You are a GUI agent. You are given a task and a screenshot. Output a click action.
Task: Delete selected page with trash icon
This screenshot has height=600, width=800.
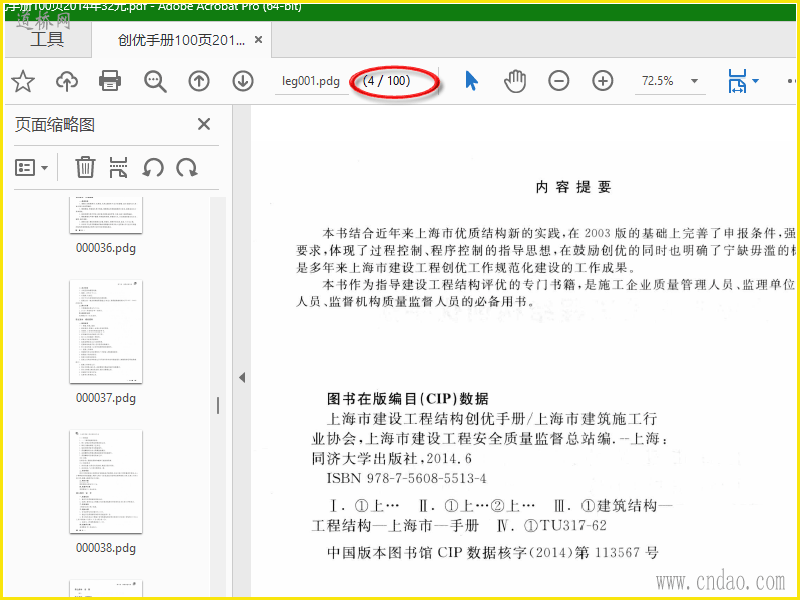[85, 167]
